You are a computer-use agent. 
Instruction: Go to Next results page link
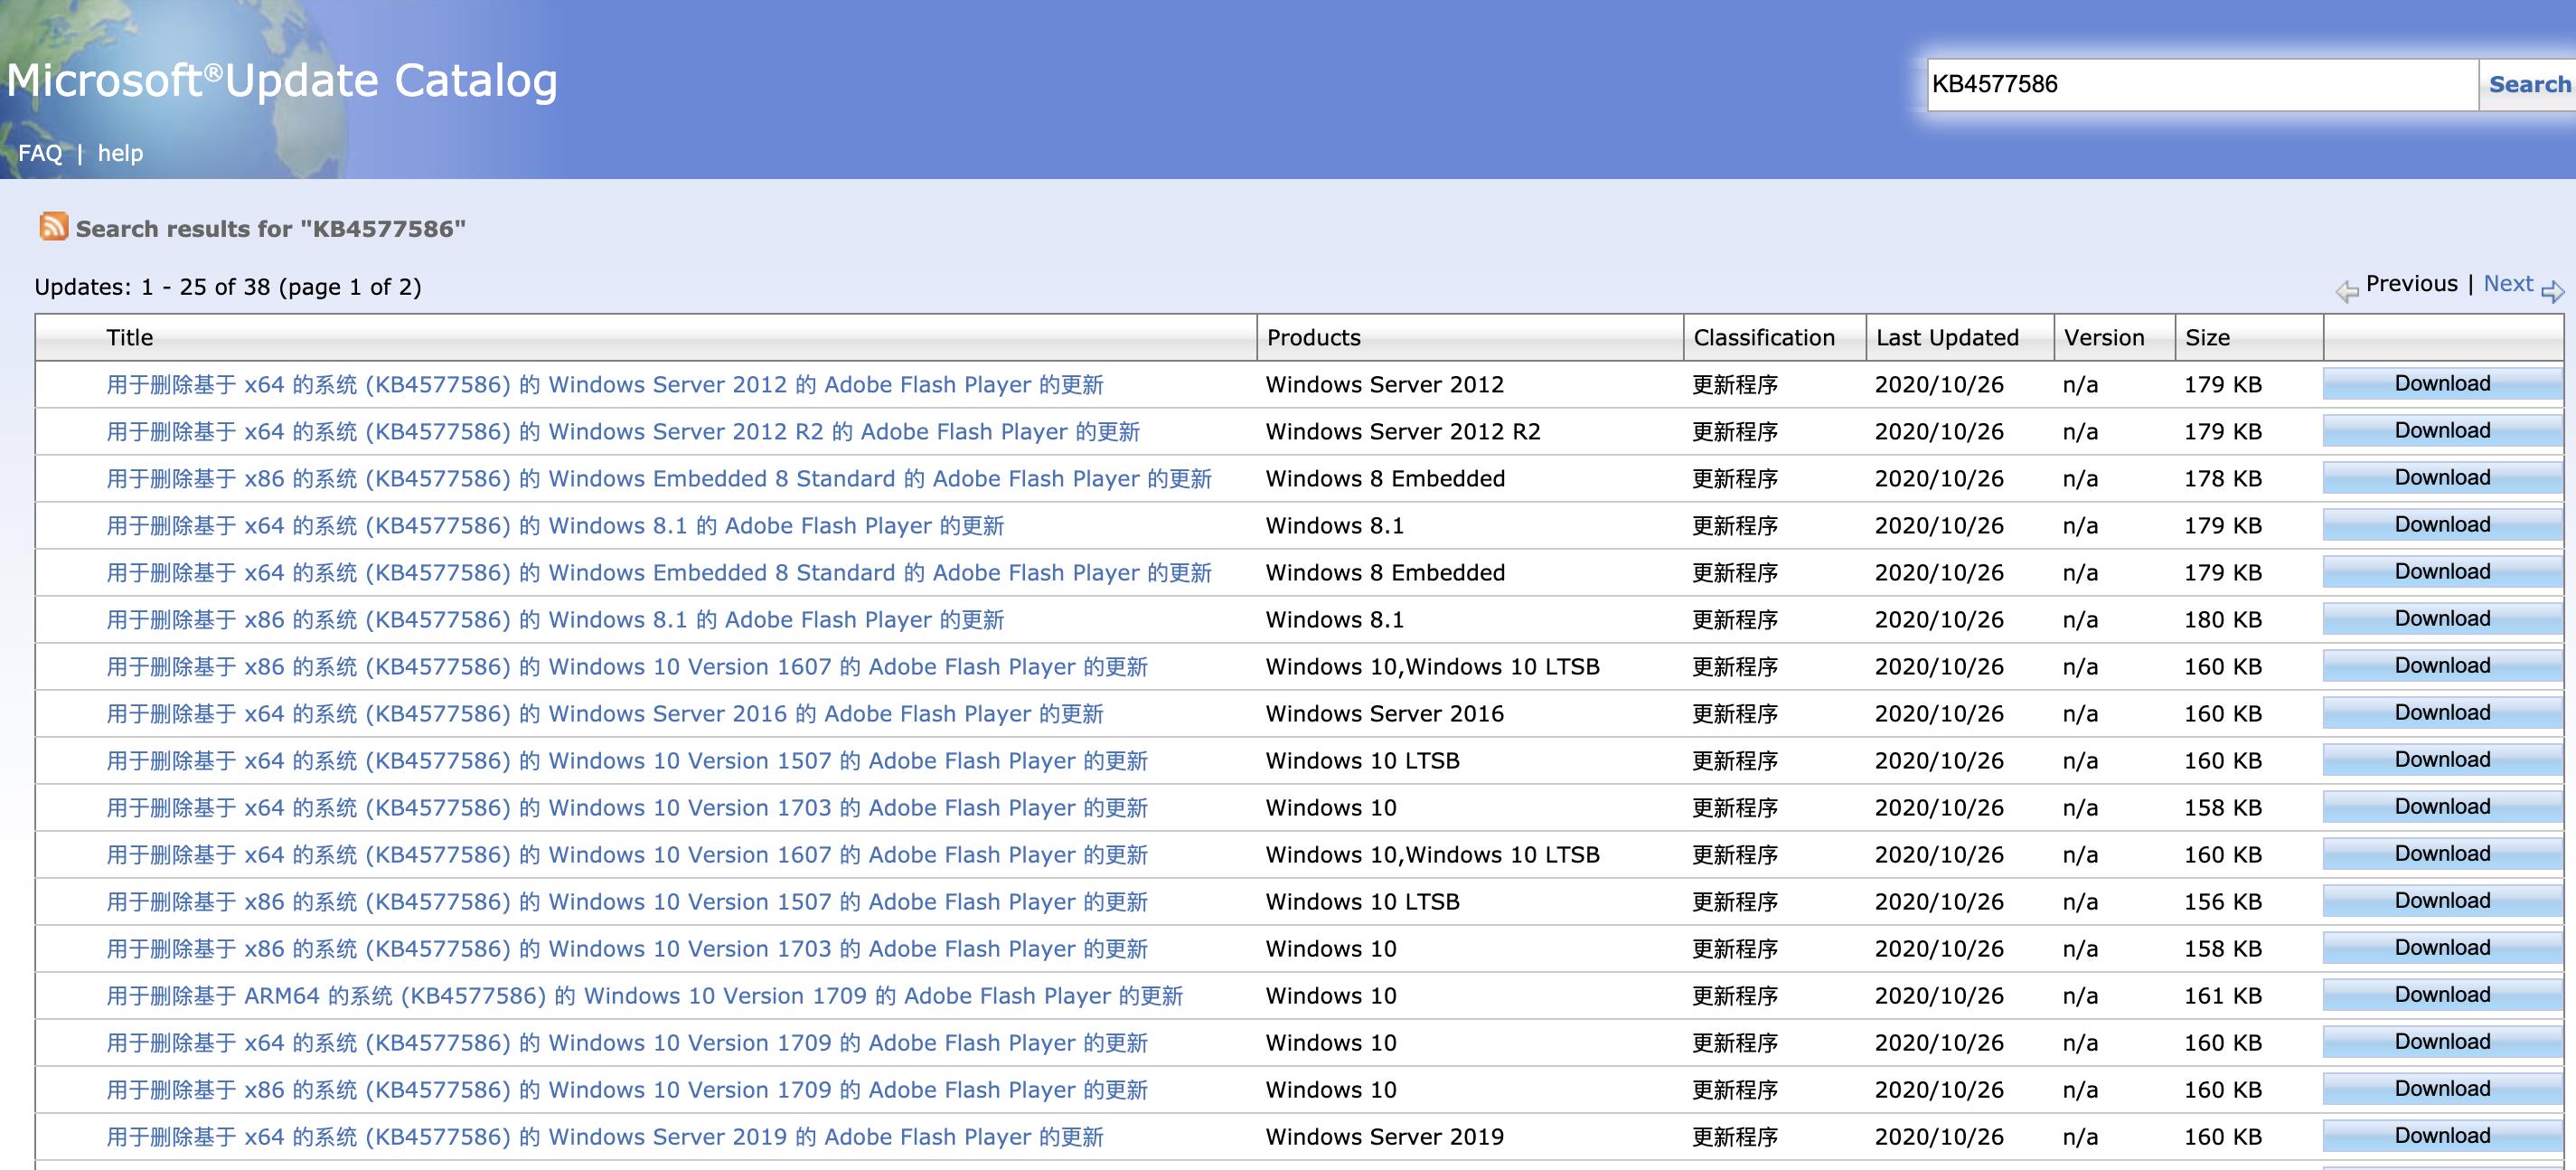tap(2507, 284)
